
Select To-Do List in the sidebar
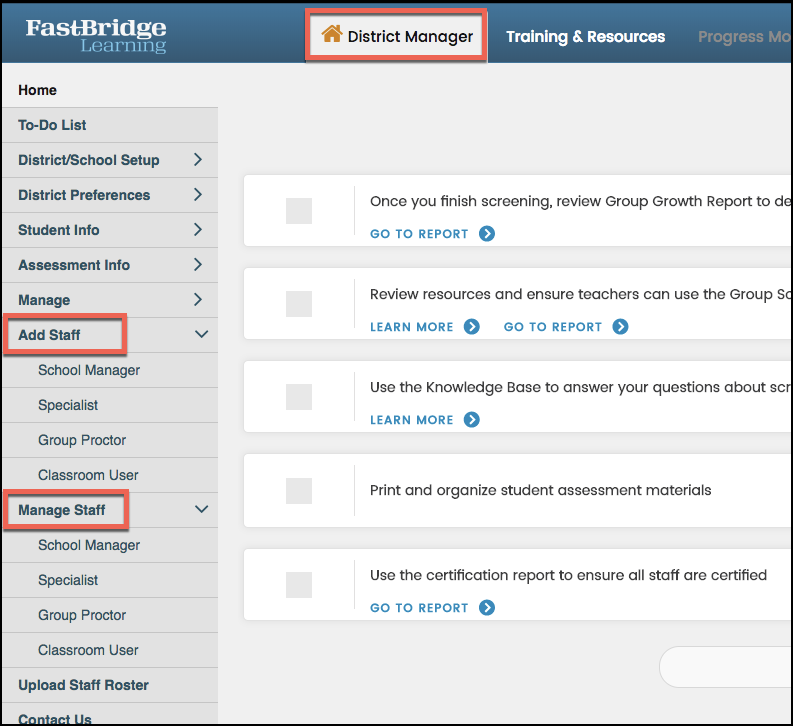pyautogui.click(x=52, y=125)
